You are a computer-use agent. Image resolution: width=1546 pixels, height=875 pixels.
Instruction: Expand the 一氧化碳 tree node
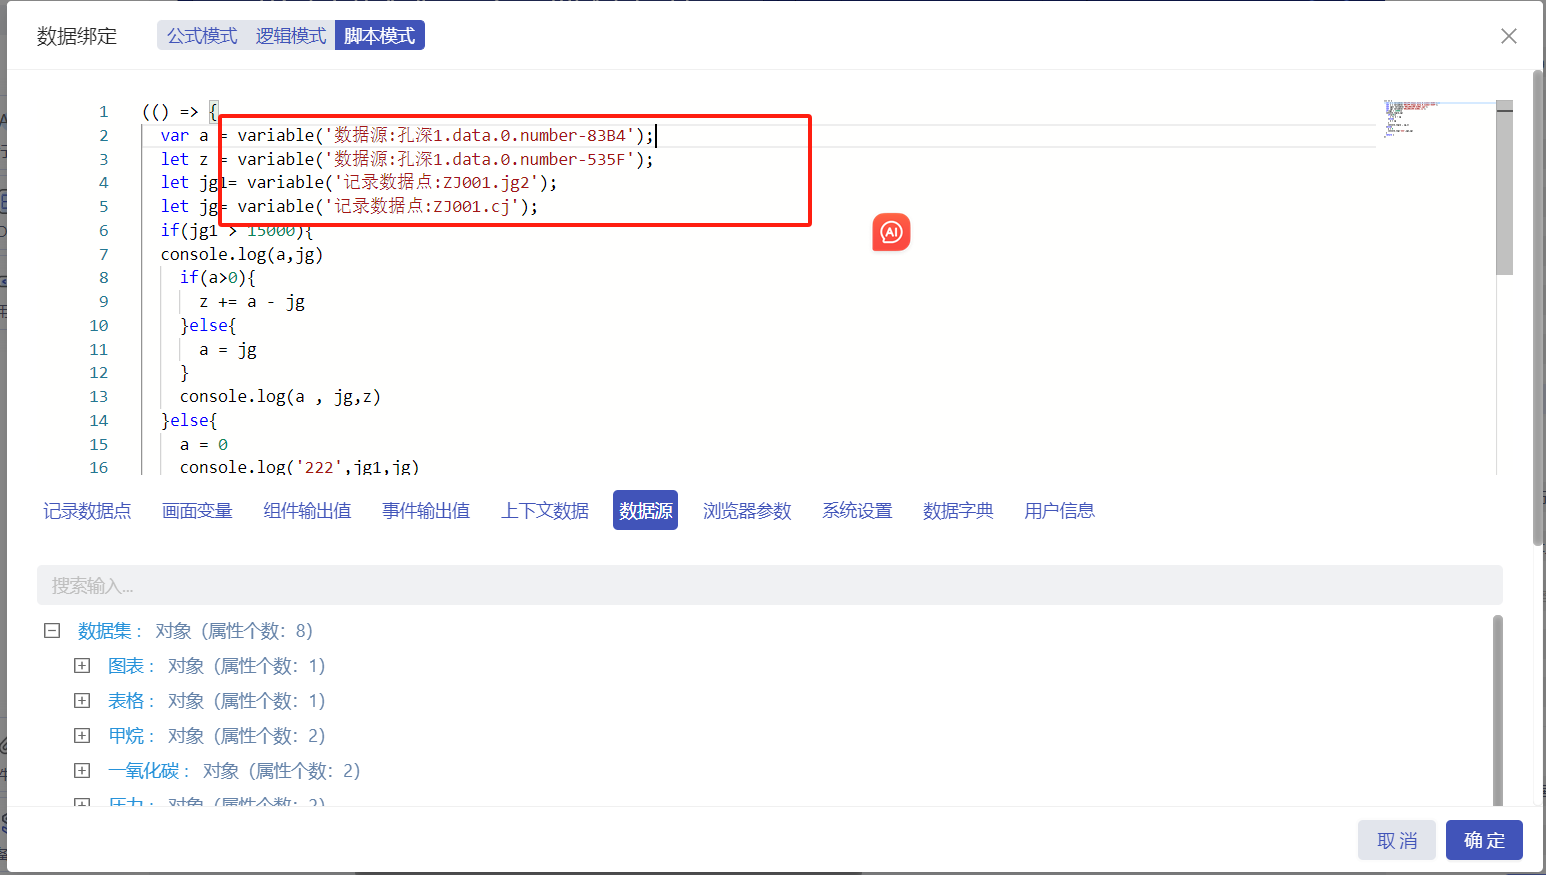(82, 771)
